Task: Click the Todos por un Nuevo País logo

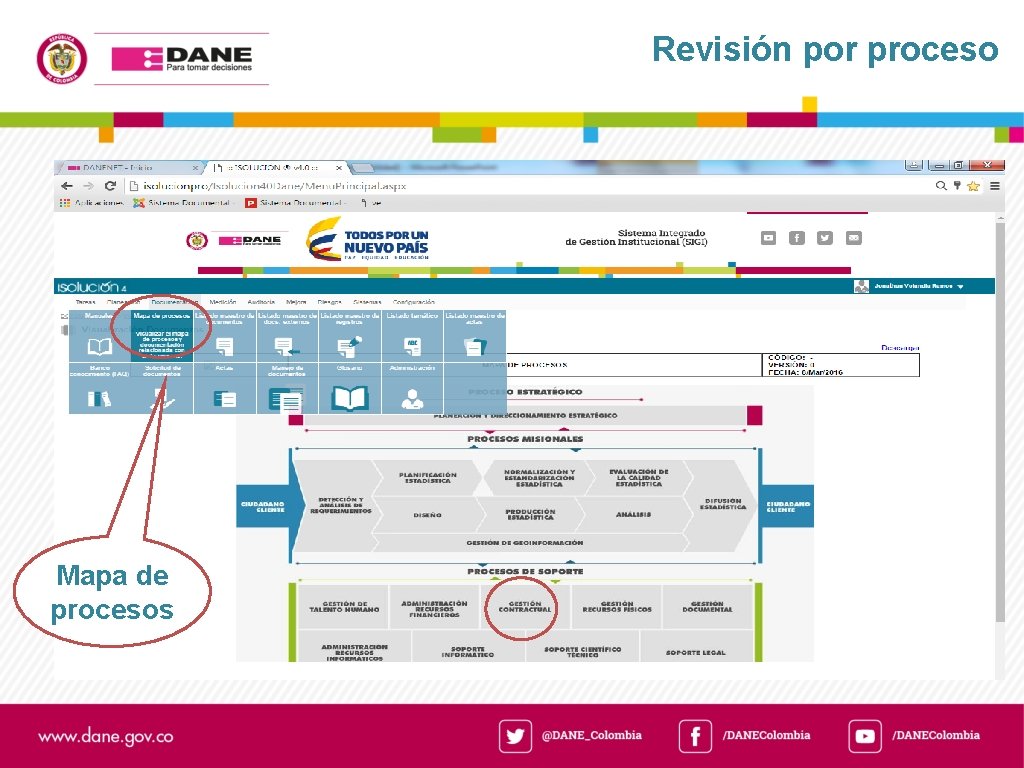Action: point(368,239)
